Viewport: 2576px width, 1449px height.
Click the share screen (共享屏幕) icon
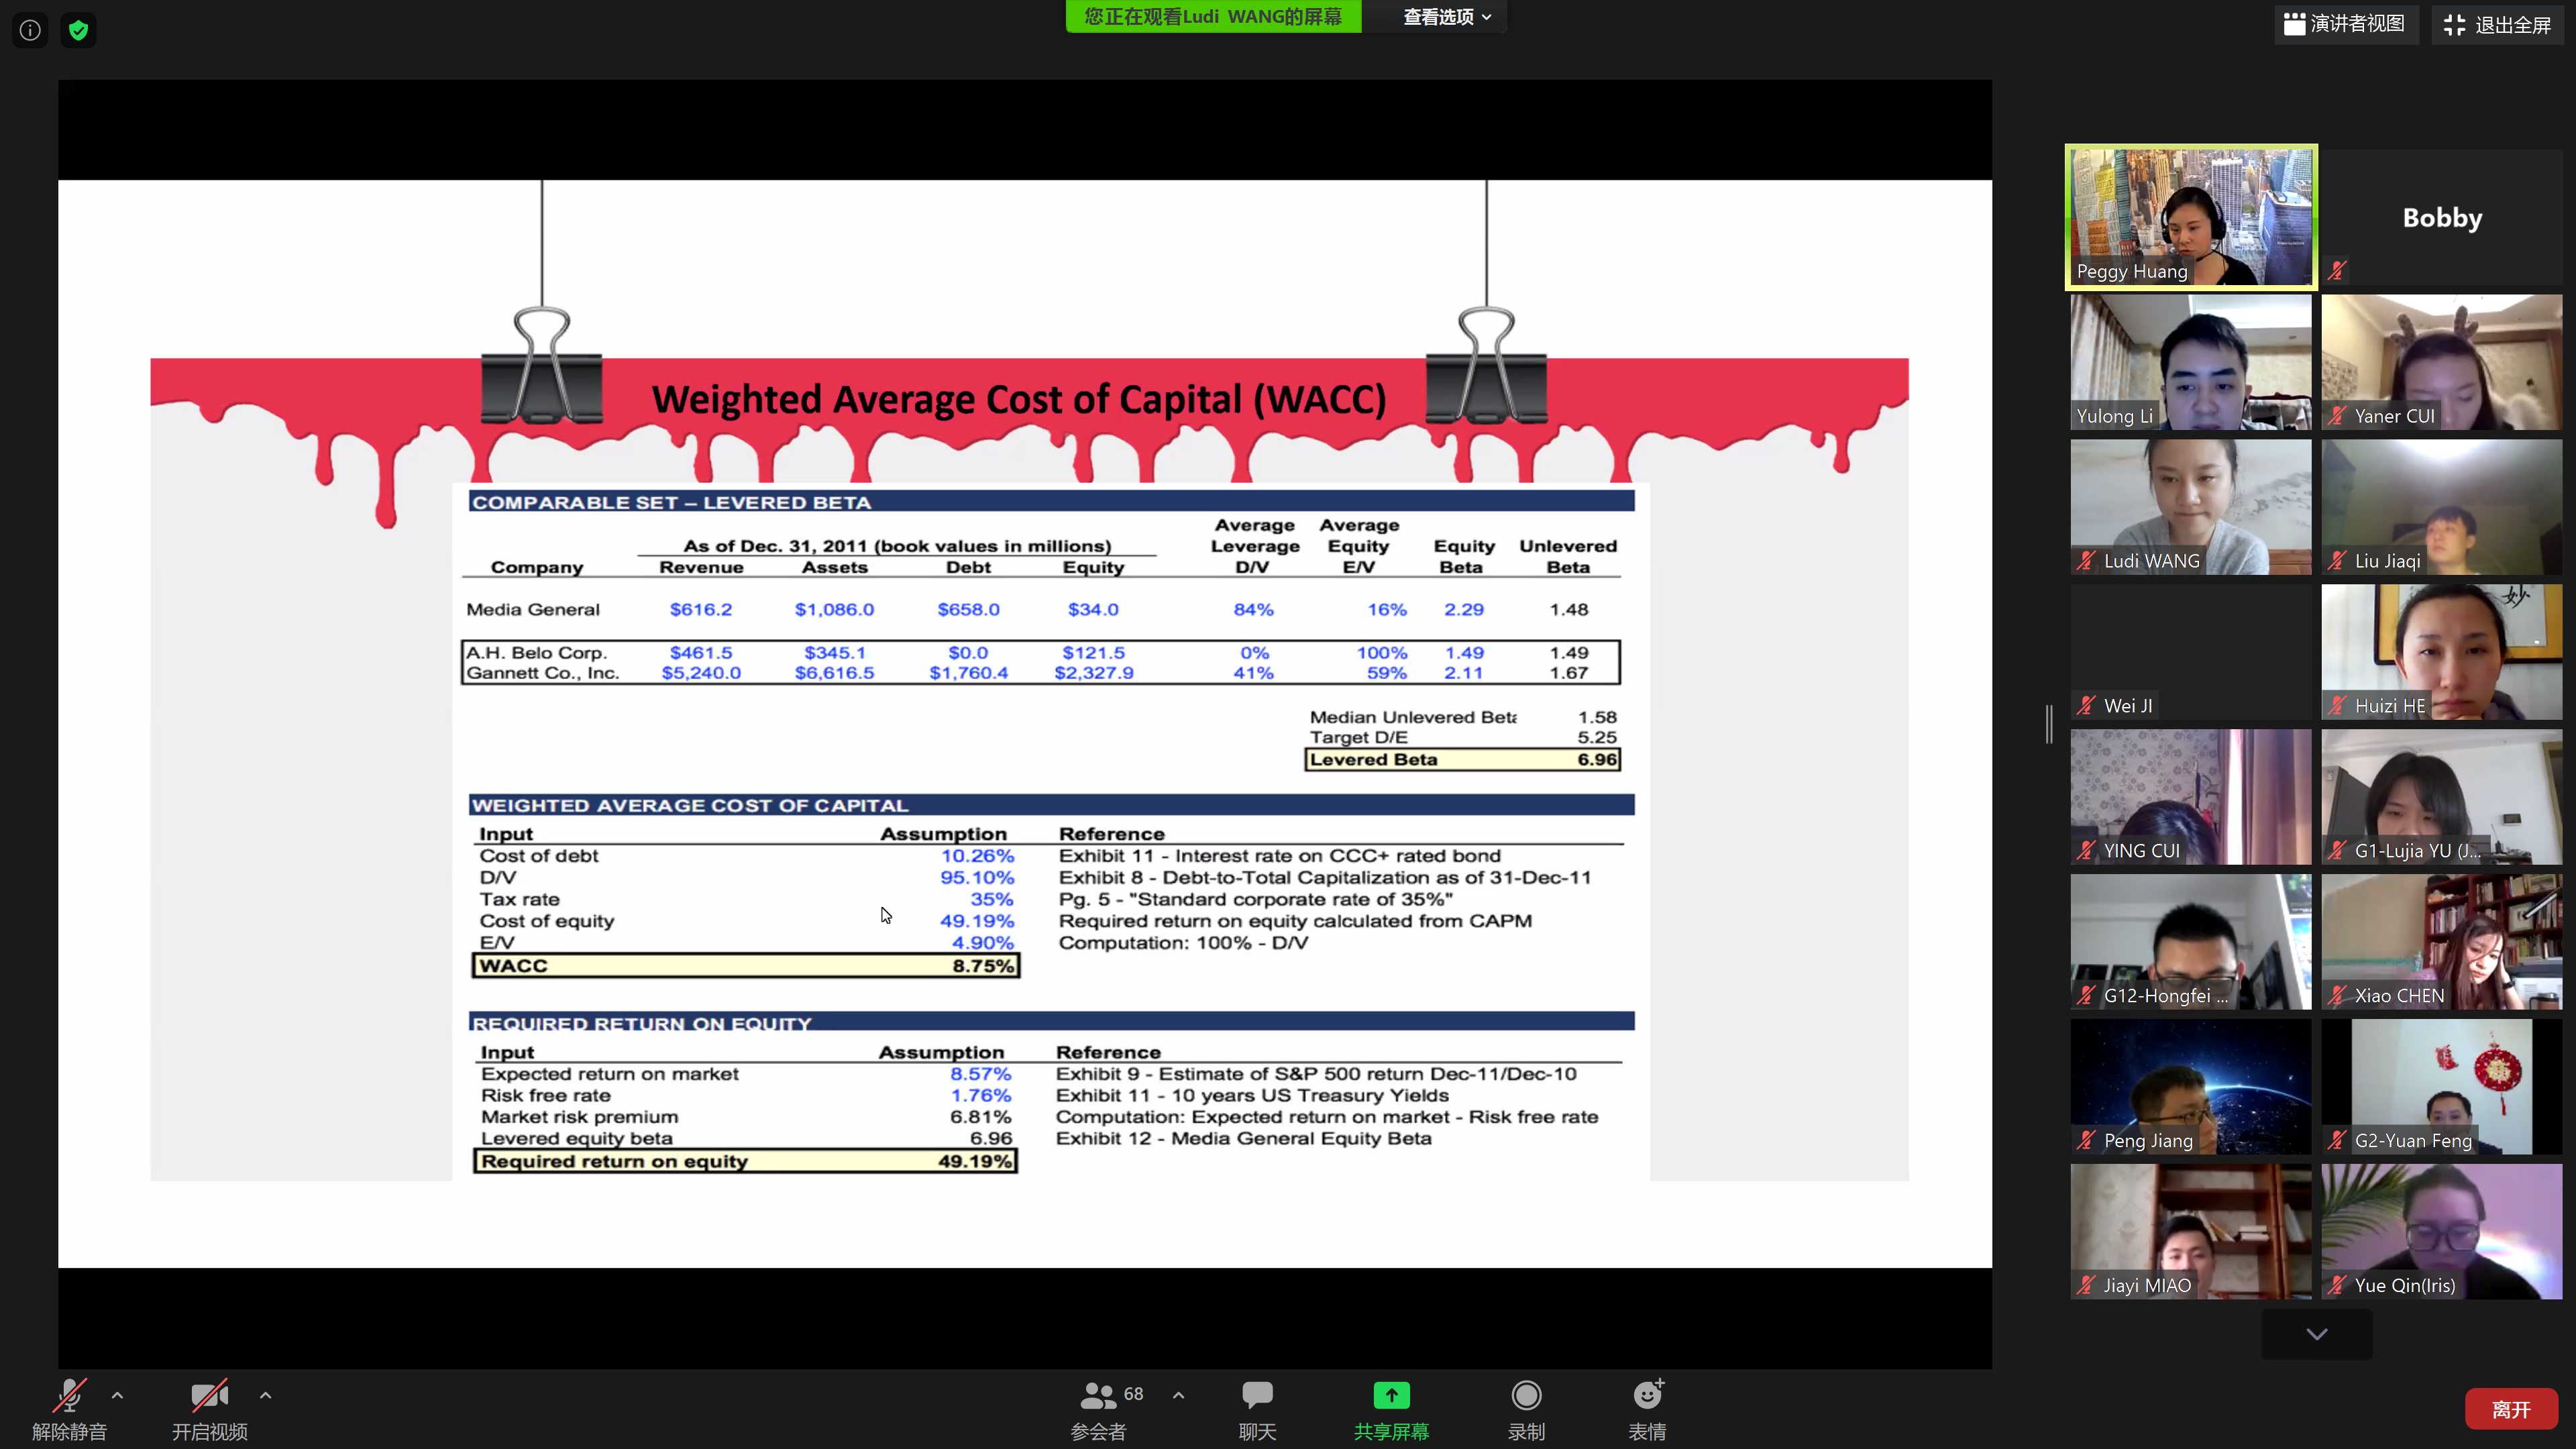1391,1397
